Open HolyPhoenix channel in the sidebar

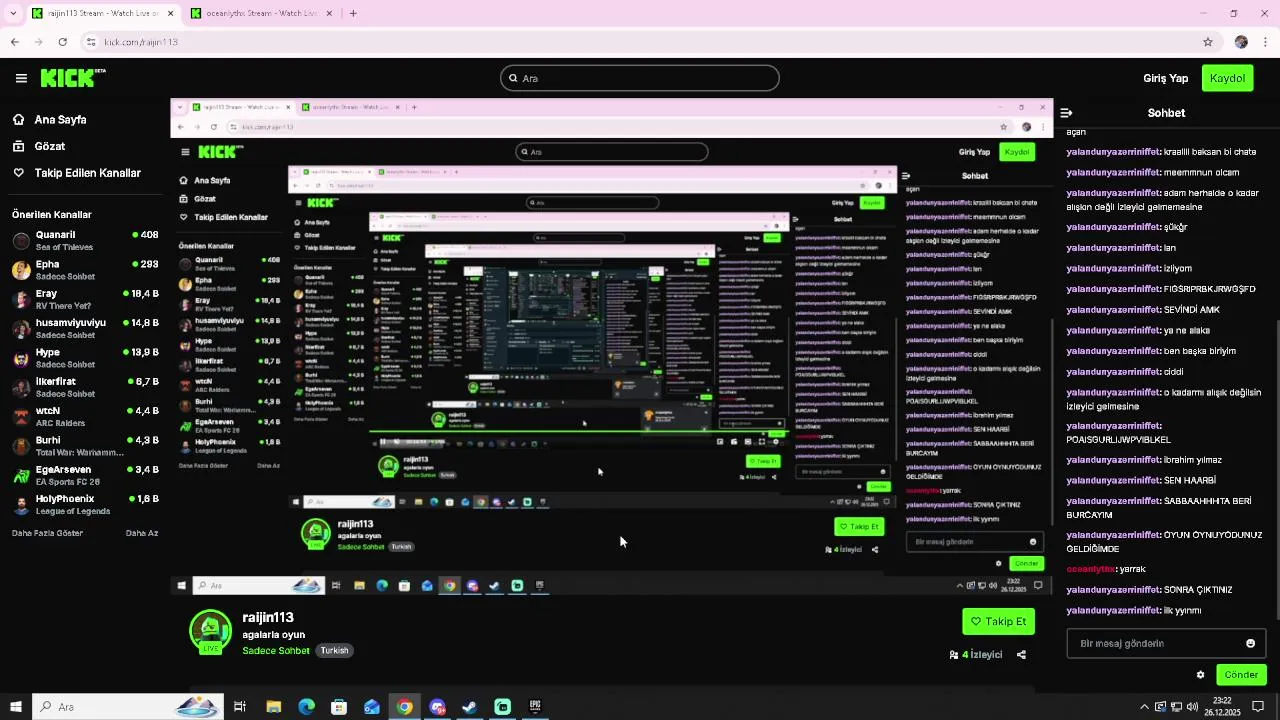[85, 504]
